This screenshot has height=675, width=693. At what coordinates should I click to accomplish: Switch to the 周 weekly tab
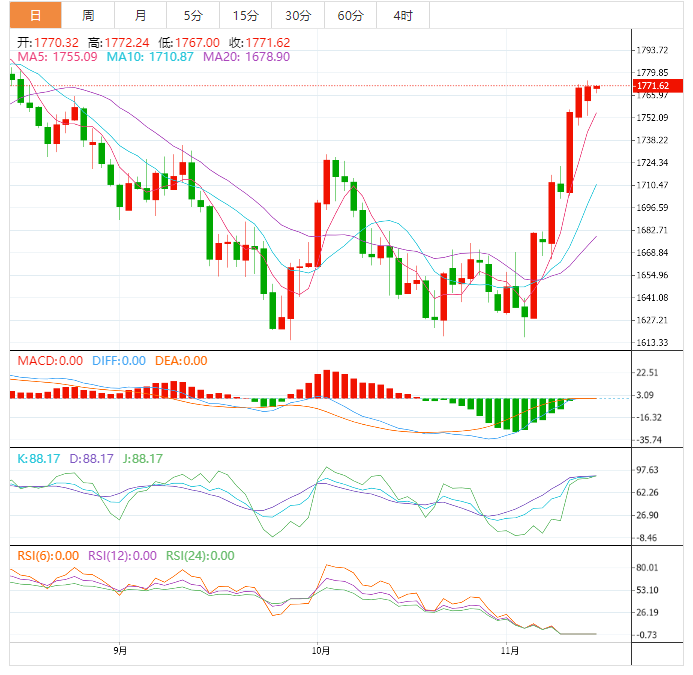(x=88, y=15)
